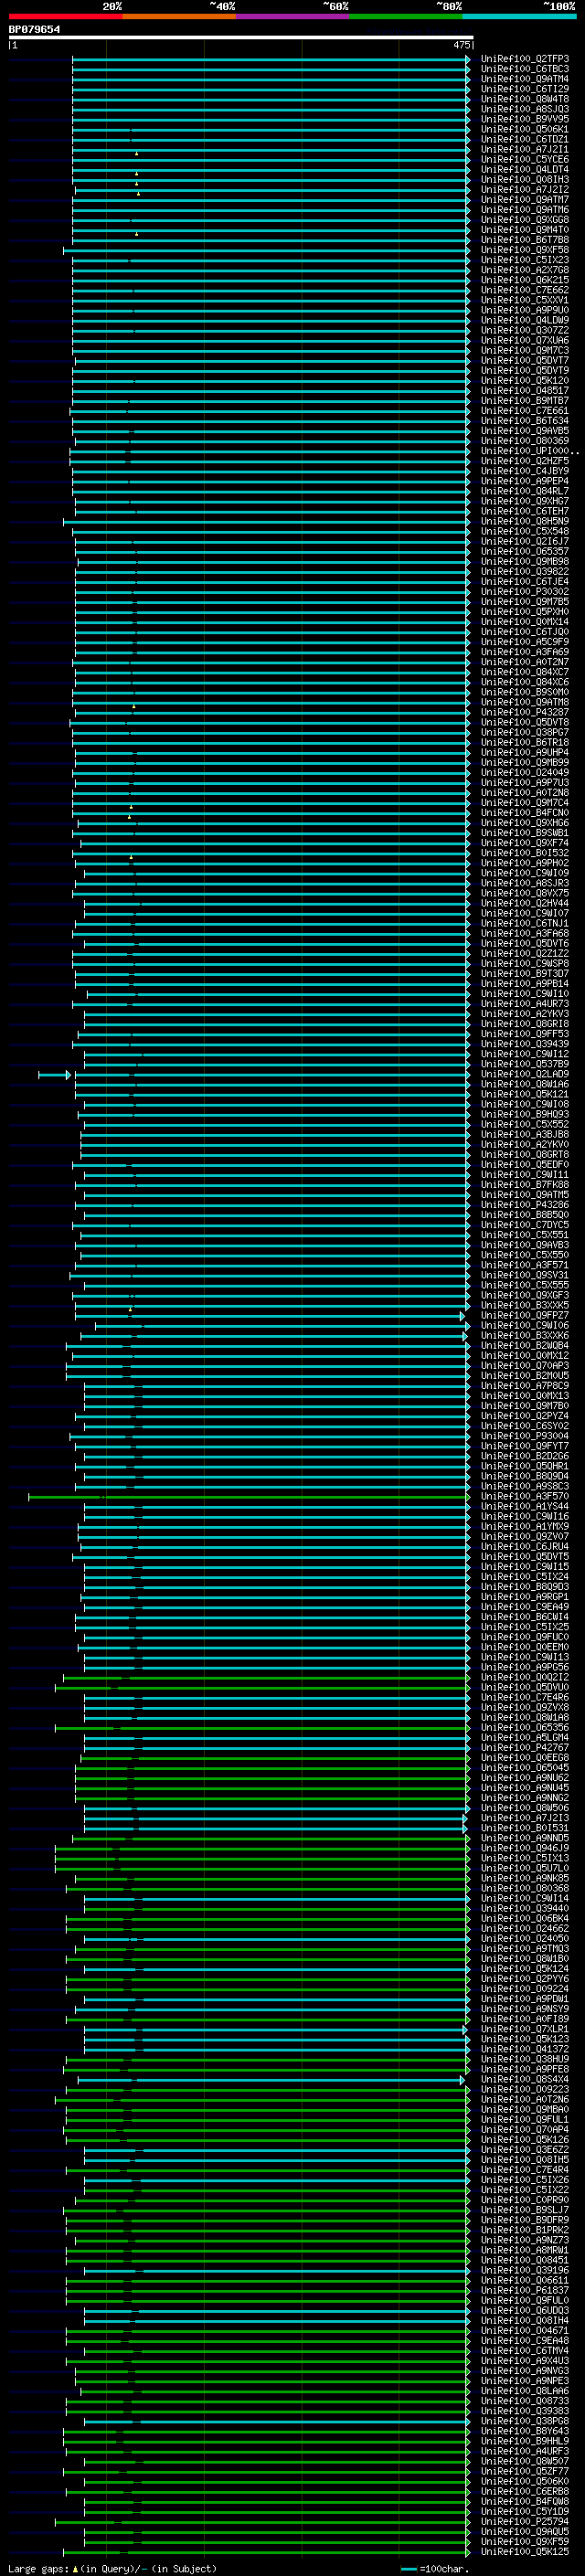Viewport: 585px width, 2576px height.
Task: Select hit label UniRef100_C4JBY9
Action: pyautogui.click(x=524, y=471)
